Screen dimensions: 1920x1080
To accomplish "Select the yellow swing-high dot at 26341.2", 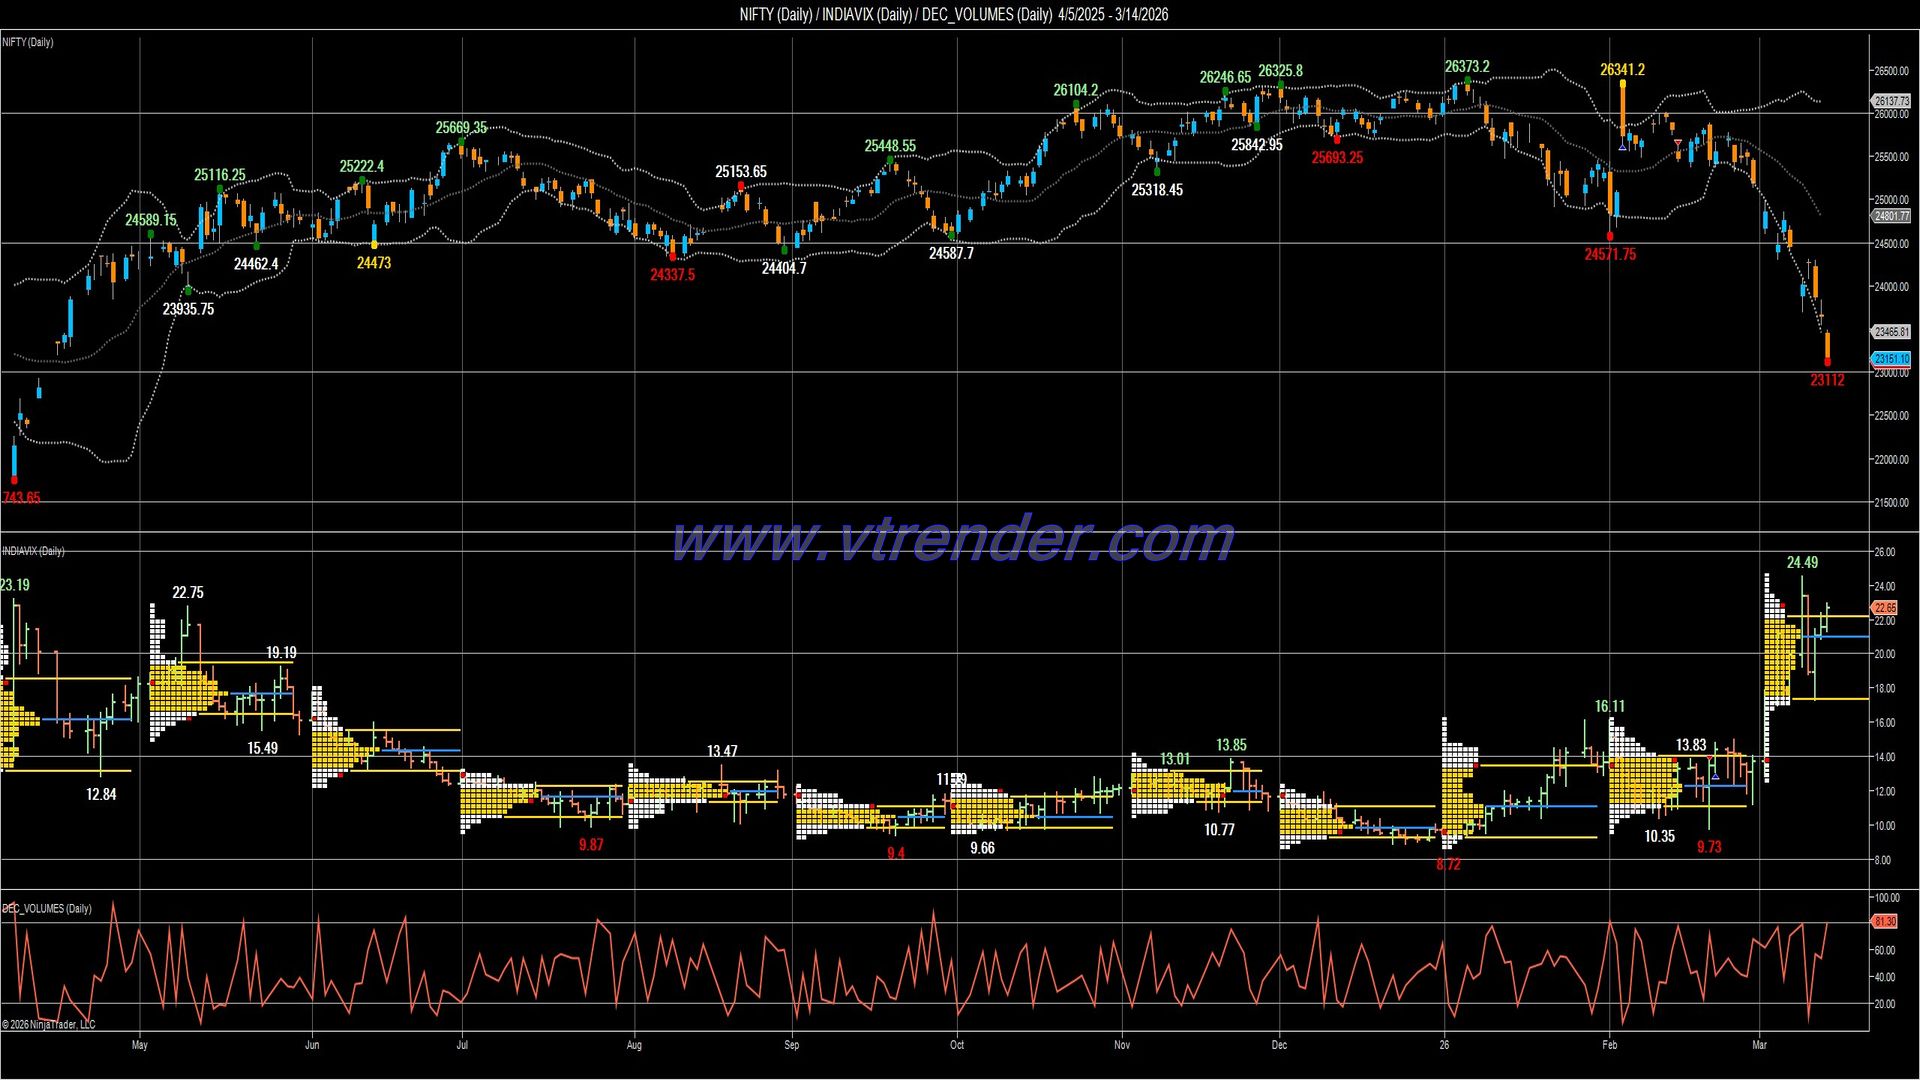I will tap(1622, 82).
